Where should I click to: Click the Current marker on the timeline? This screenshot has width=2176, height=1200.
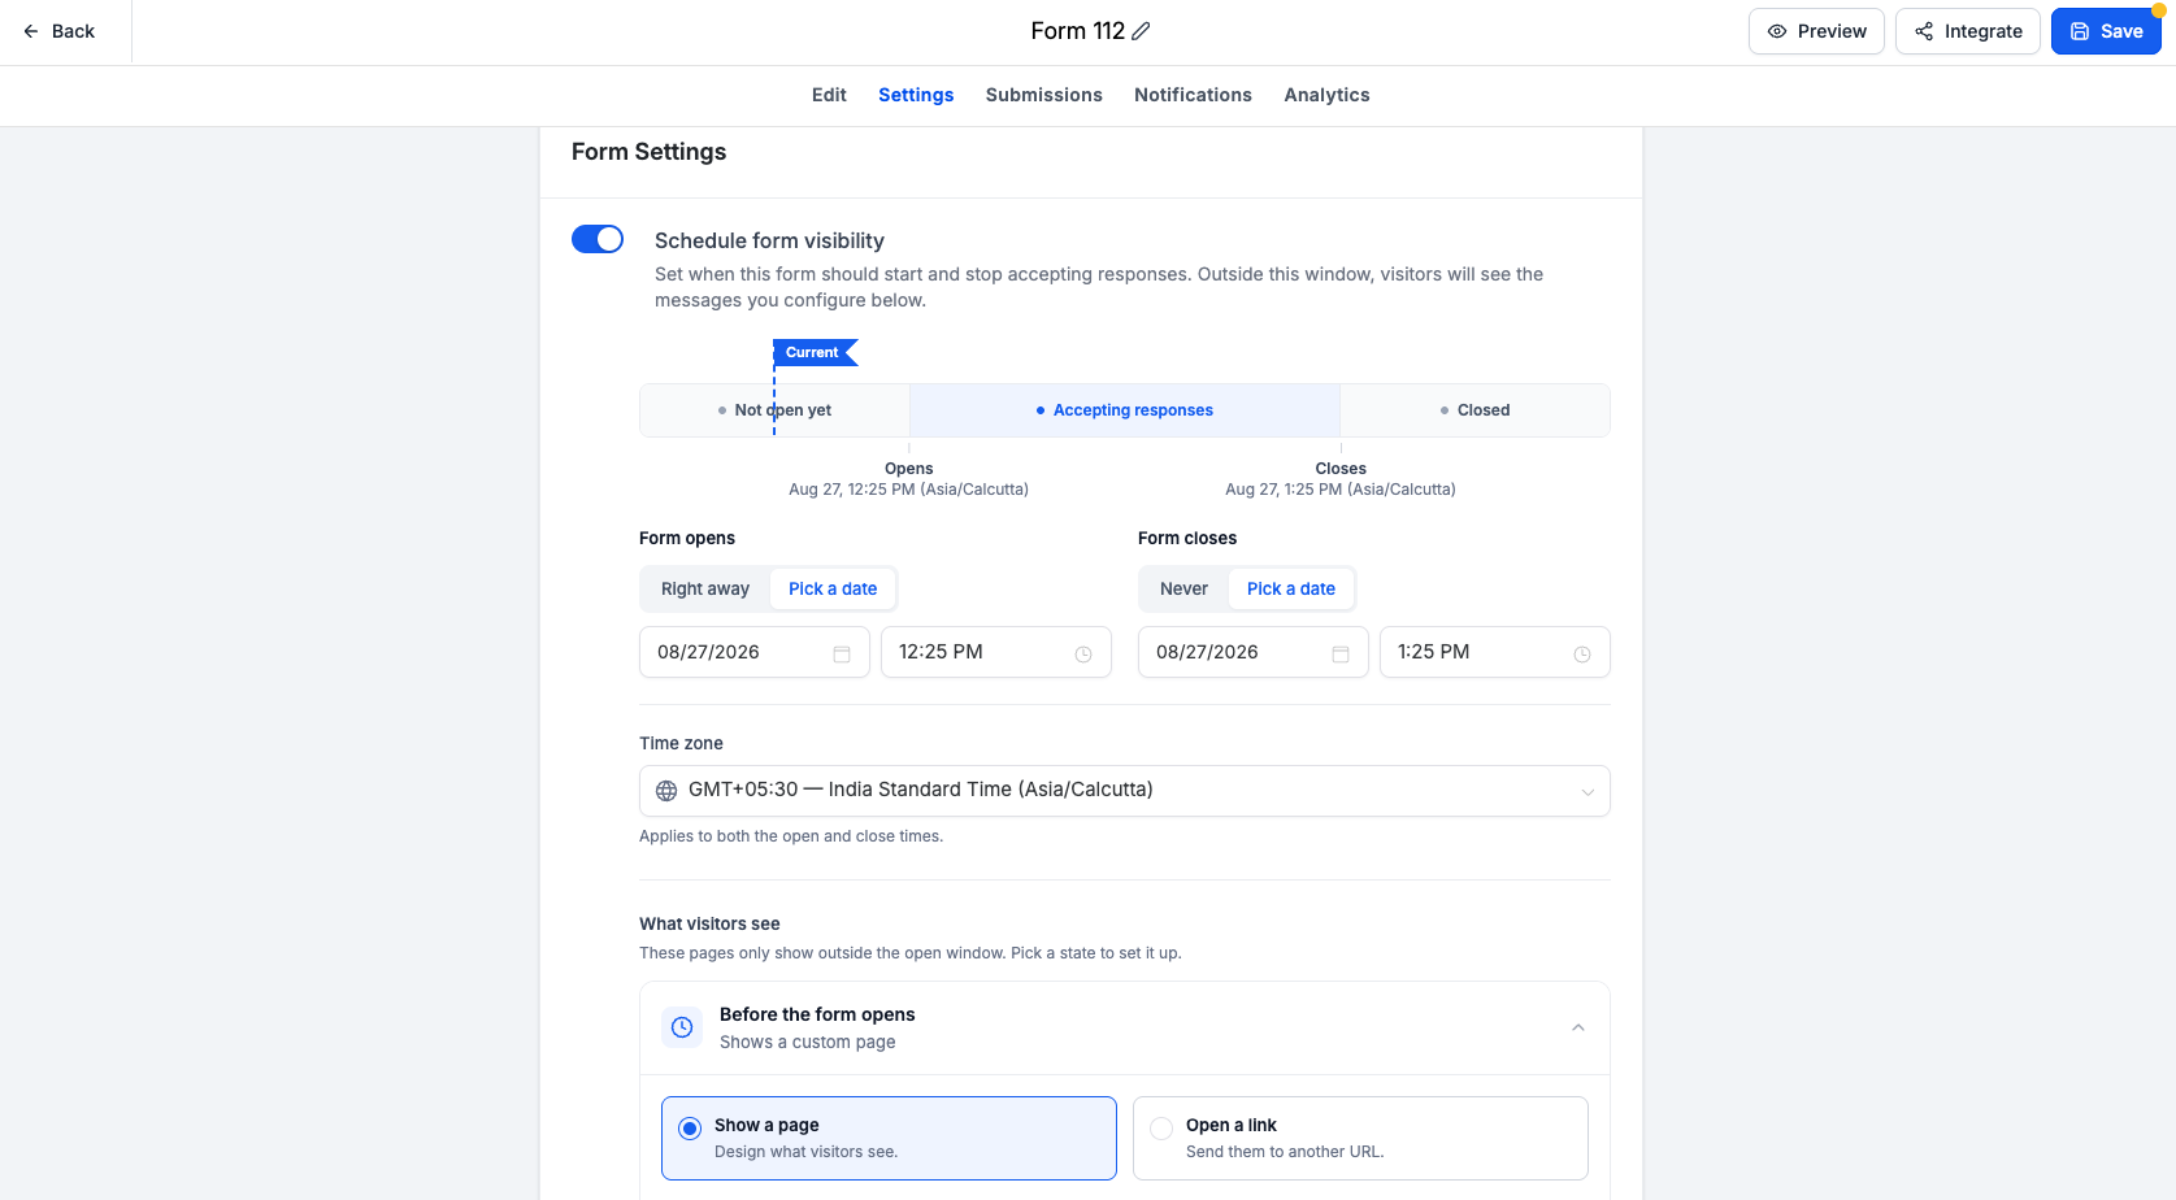tap(815, 352)
